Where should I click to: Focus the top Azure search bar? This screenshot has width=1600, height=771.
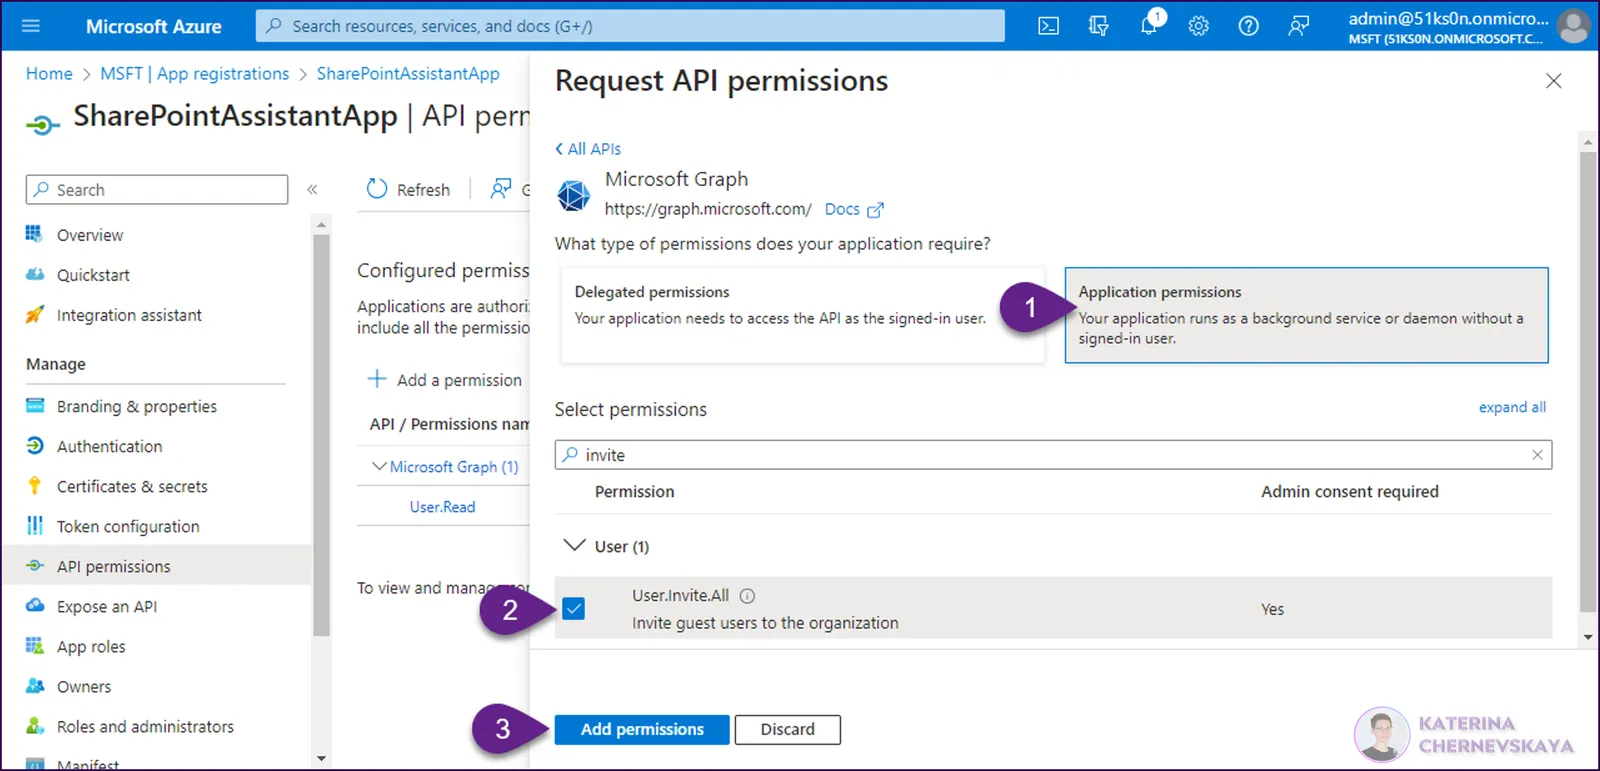(x=630, y=26)
